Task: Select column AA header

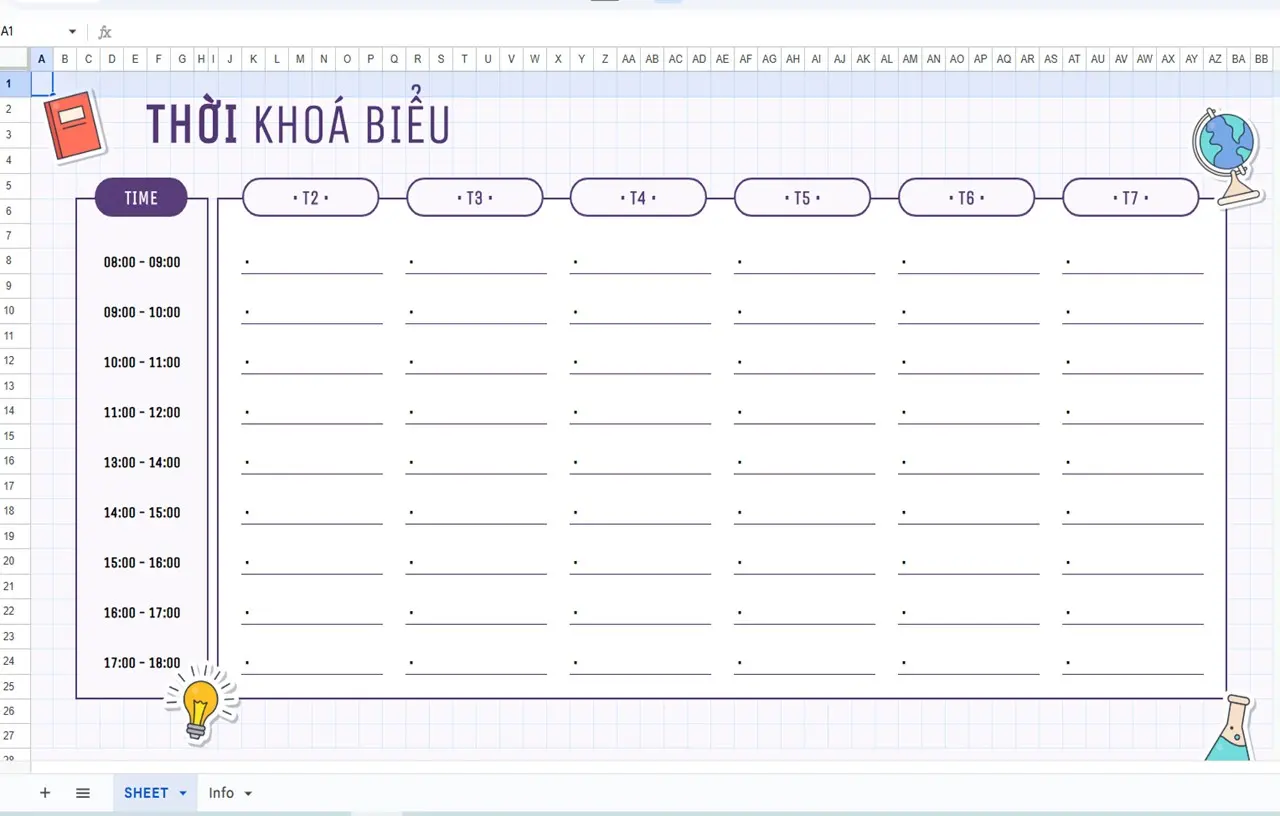Action: coord(629,59)
